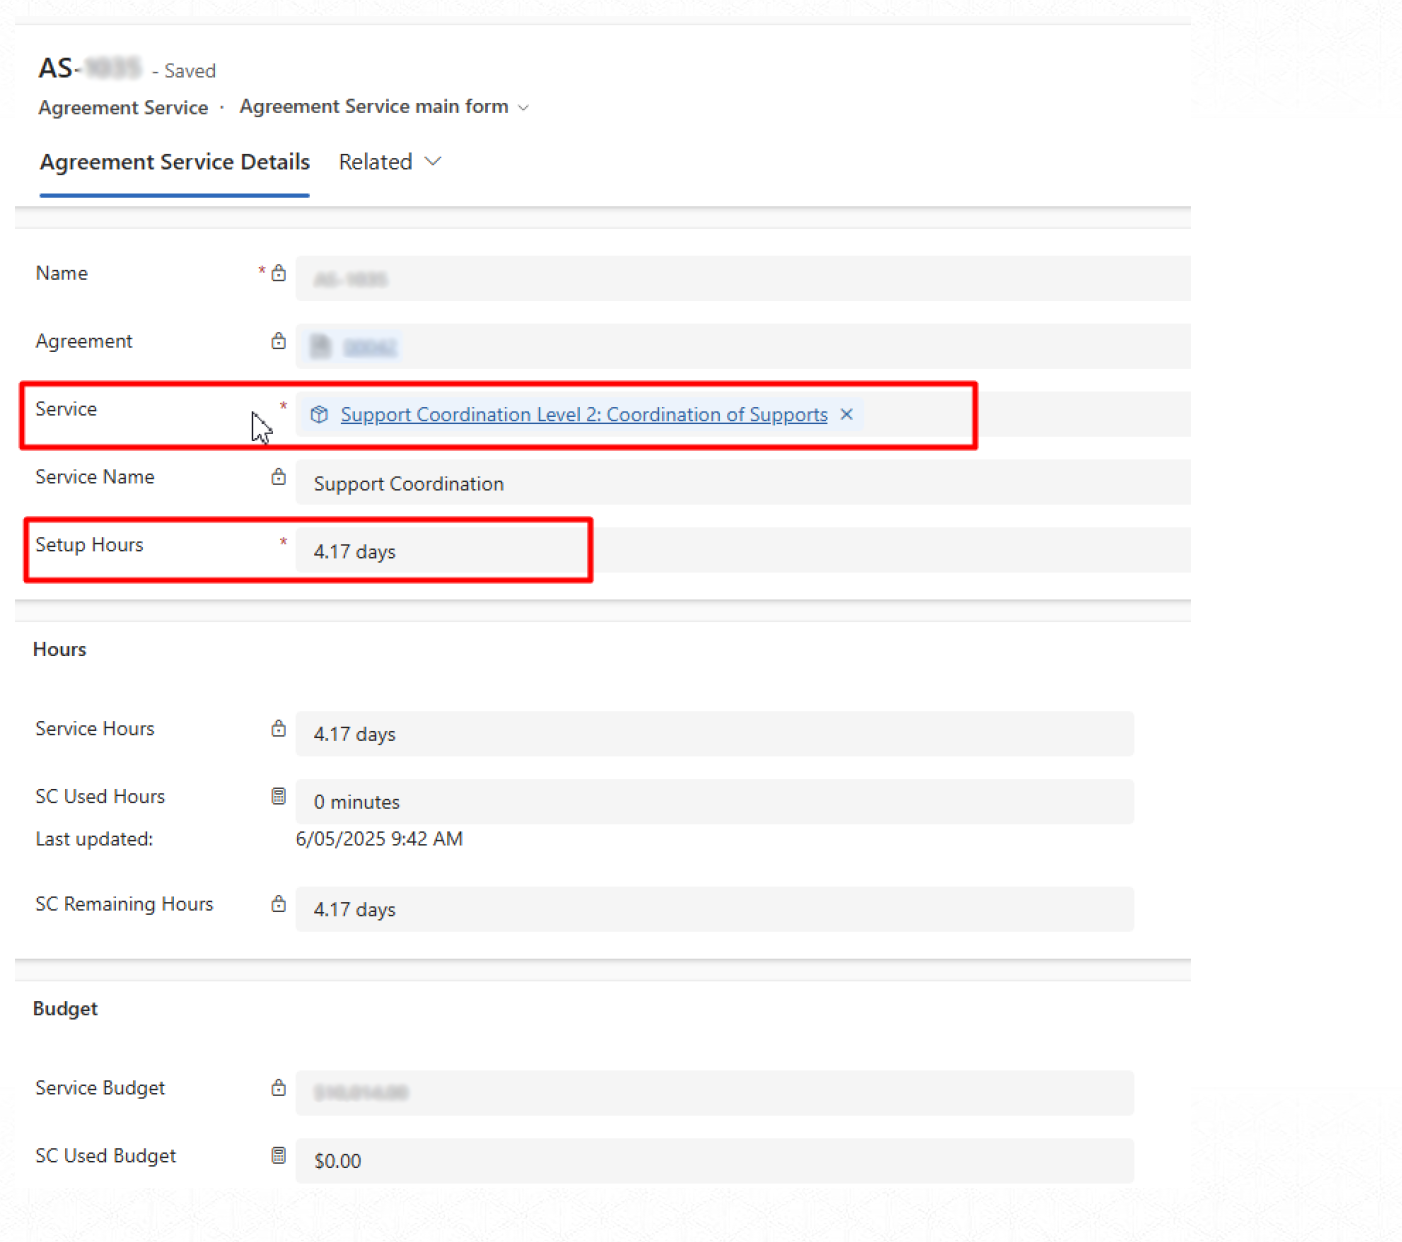Switch to Agreement Service Details tab
Screen dimensions: 1402x1242
tap(175, 162)
